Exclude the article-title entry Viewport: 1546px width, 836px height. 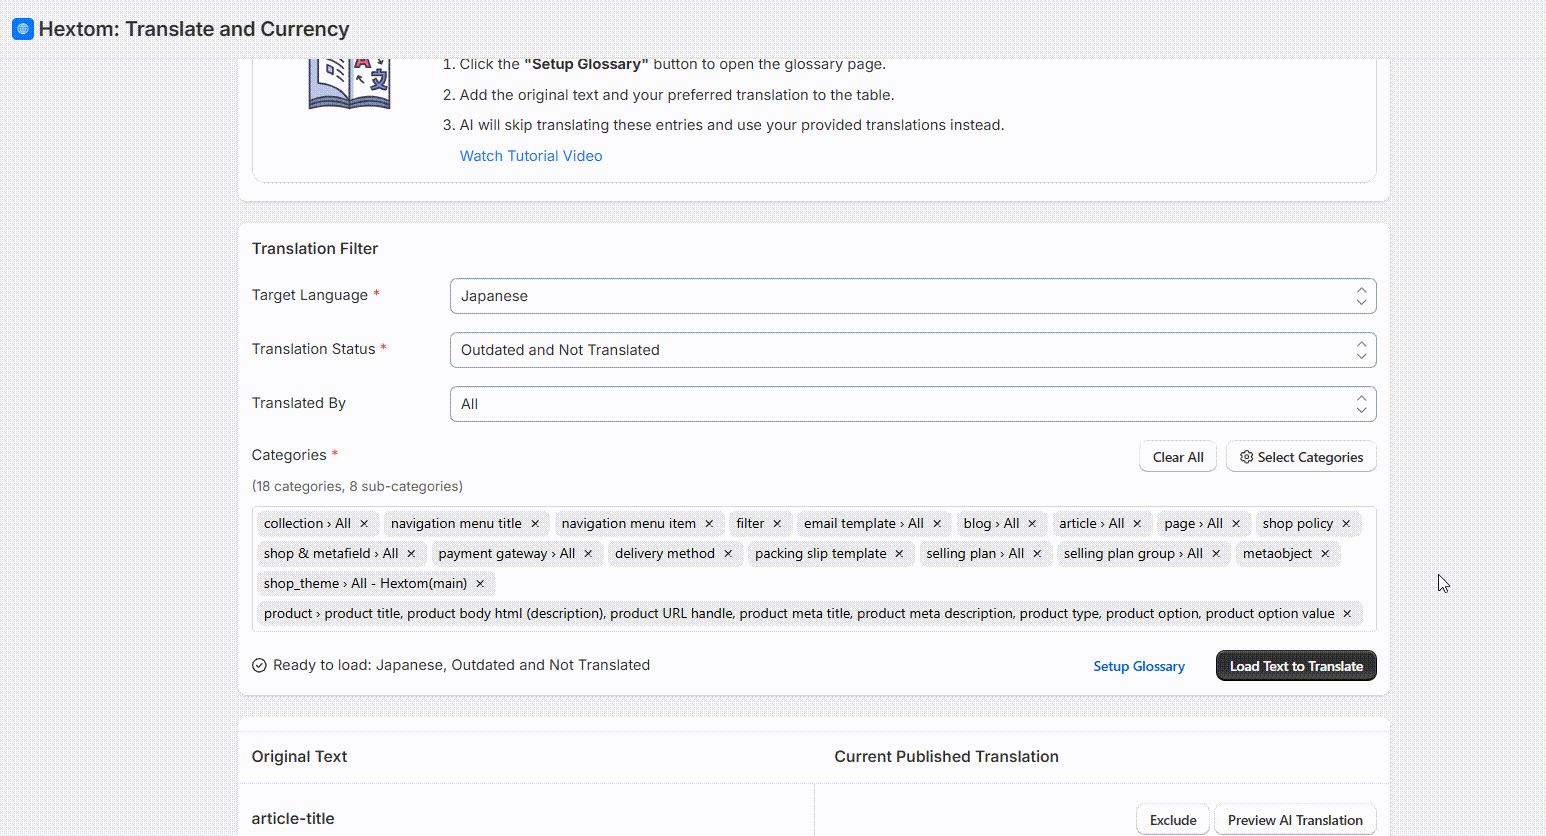1173,820
